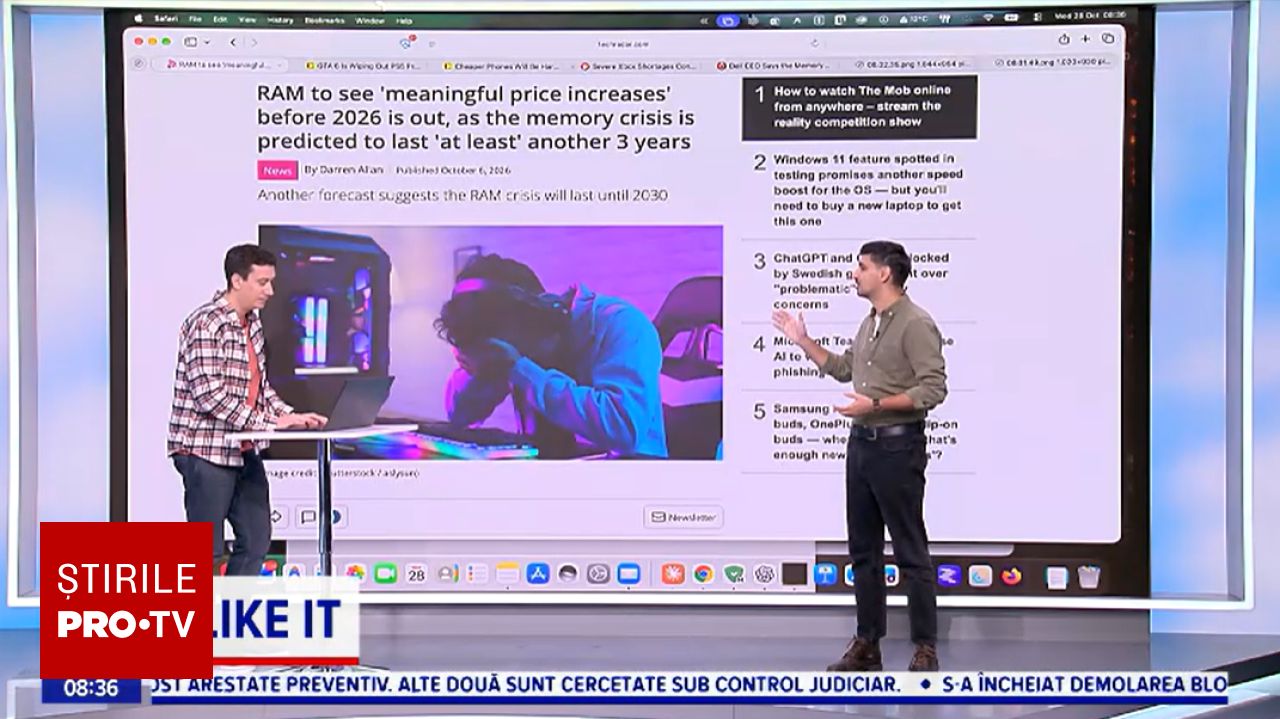Screen dimensions: 1280x719
Task: Open ChatGPT from the Dock
Action: click(765, 573)
